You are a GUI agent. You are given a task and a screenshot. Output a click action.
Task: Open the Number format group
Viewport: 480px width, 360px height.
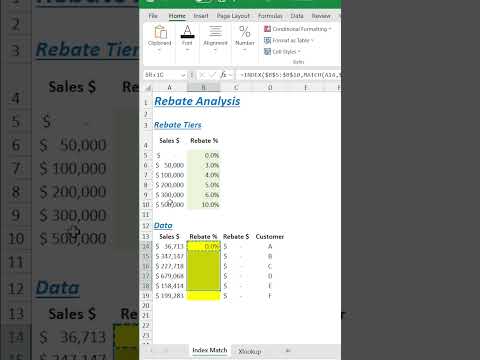coord(245,38)
